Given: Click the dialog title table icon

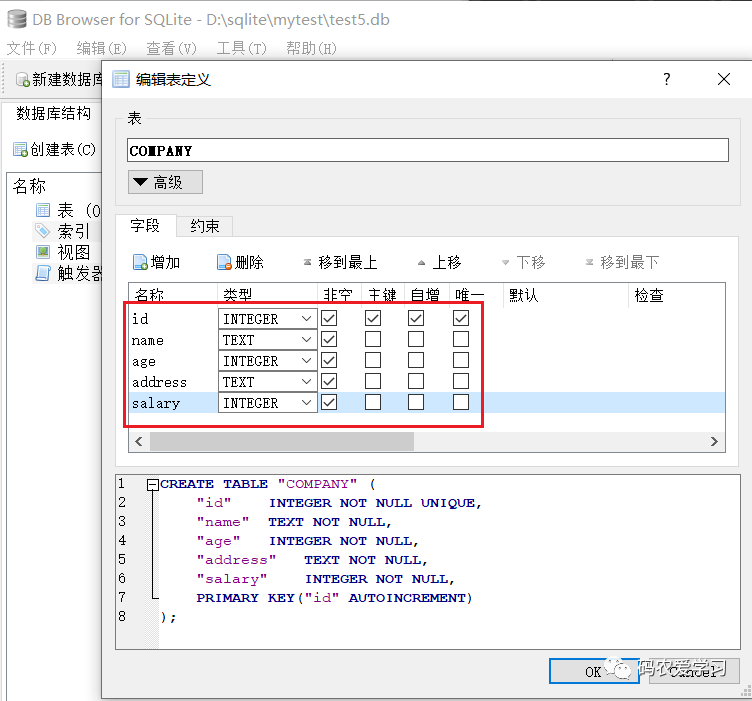Looking at the screenshot, I should coord(121,79).
